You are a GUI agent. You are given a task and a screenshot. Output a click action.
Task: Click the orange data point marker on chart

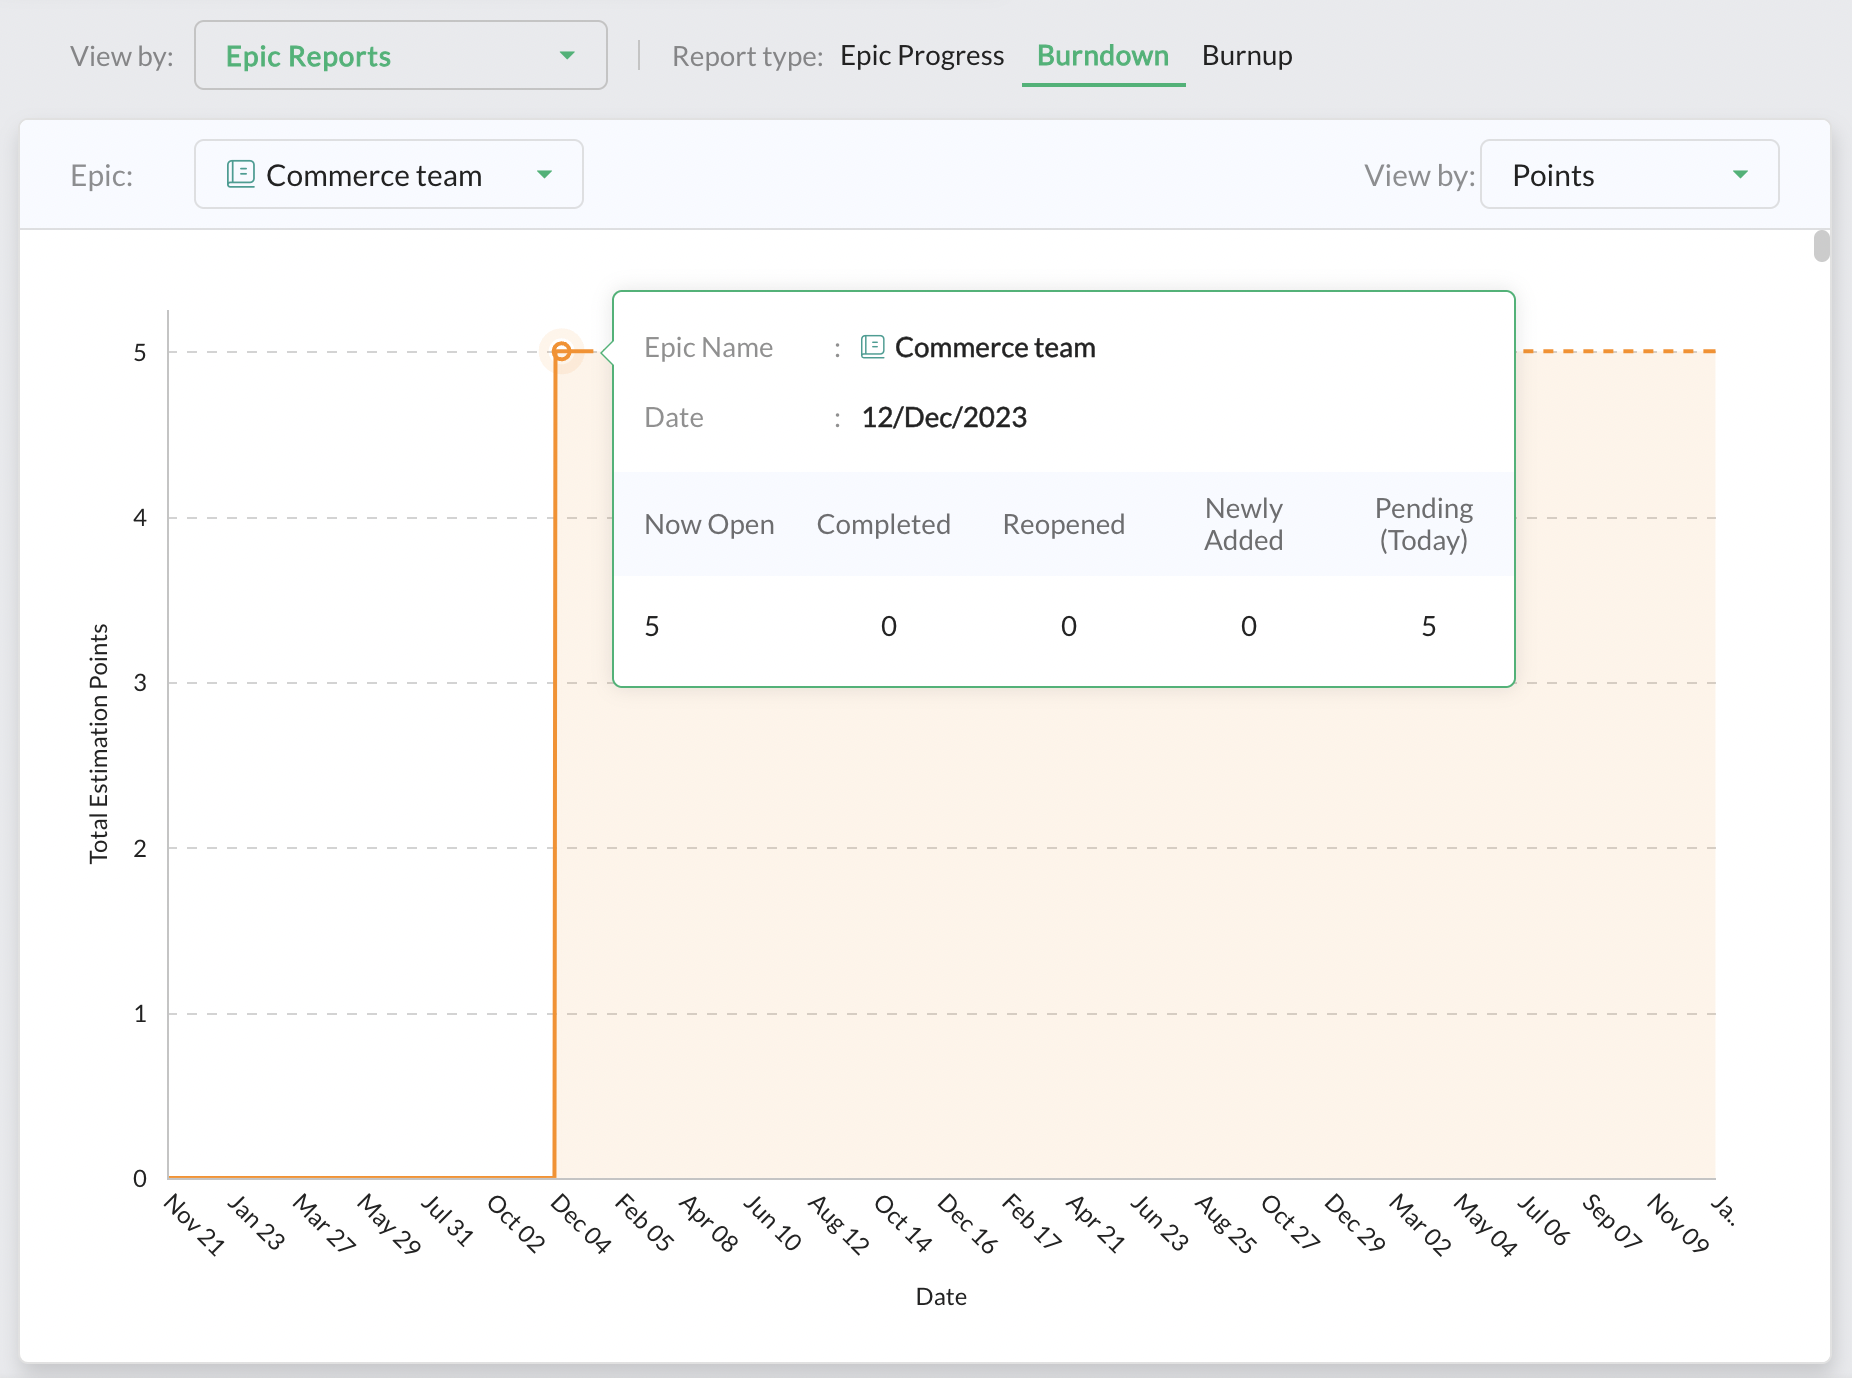(562, 351)
